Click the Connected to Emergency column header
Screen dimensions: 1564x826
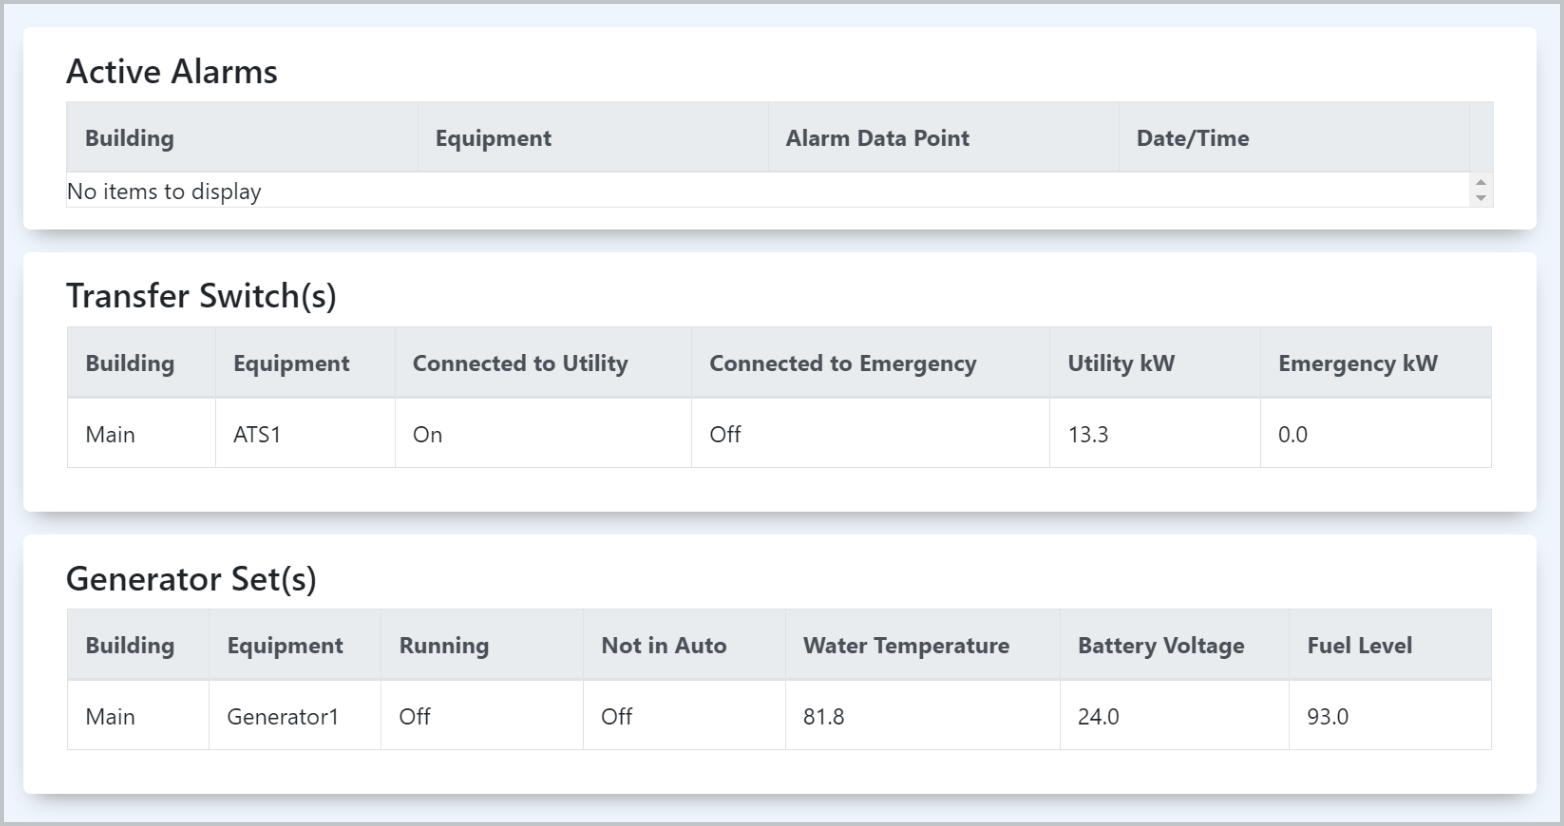(x=842, y=363)
